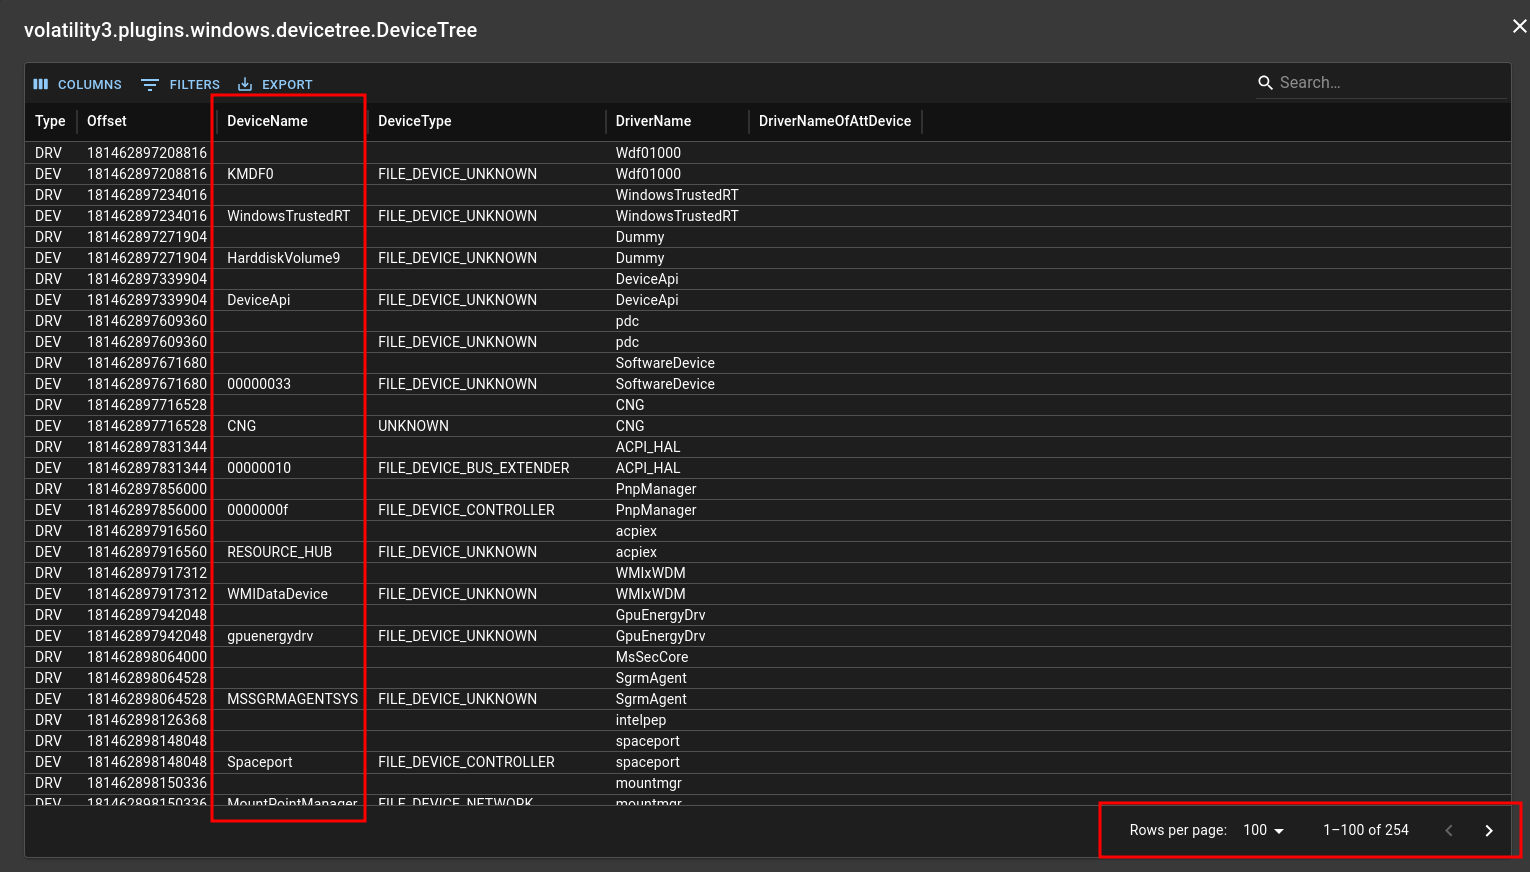This screenshot has height=872, width=1530.
Task: Sort by the Offset column header
Action: click(107, 121)
